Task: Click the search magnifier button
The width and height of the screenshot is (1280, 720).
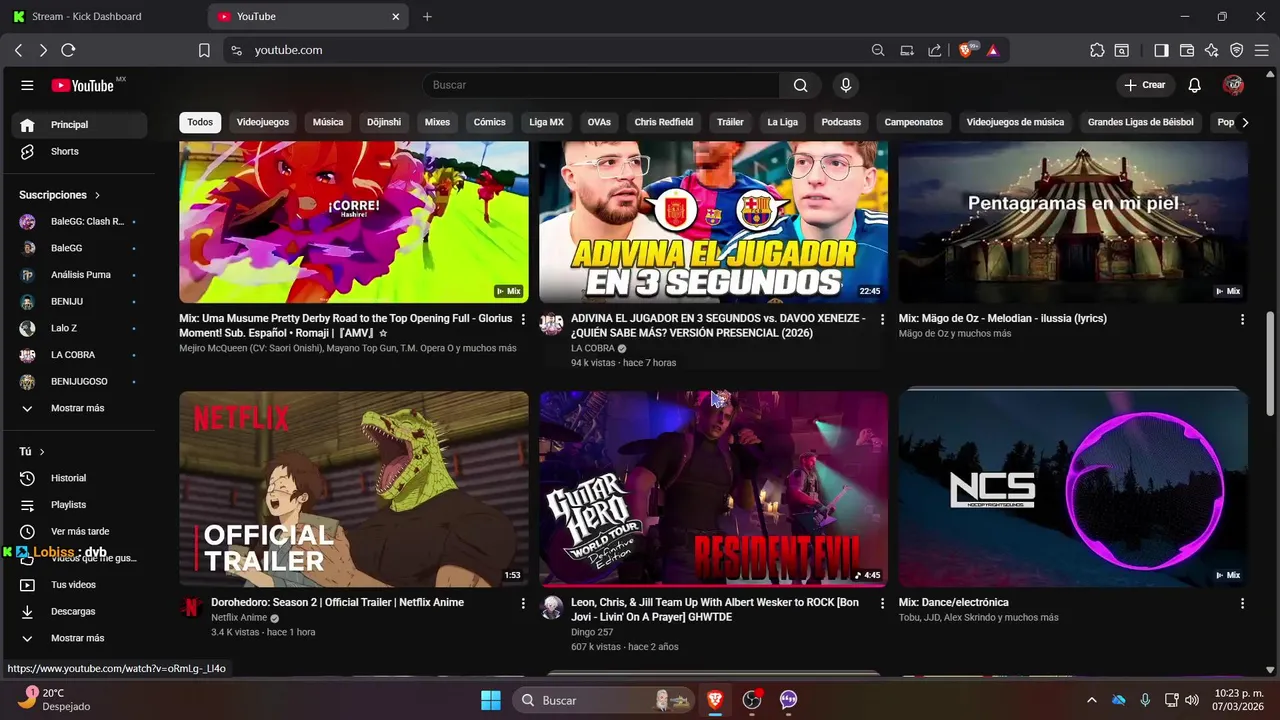Action: point(800,85)
